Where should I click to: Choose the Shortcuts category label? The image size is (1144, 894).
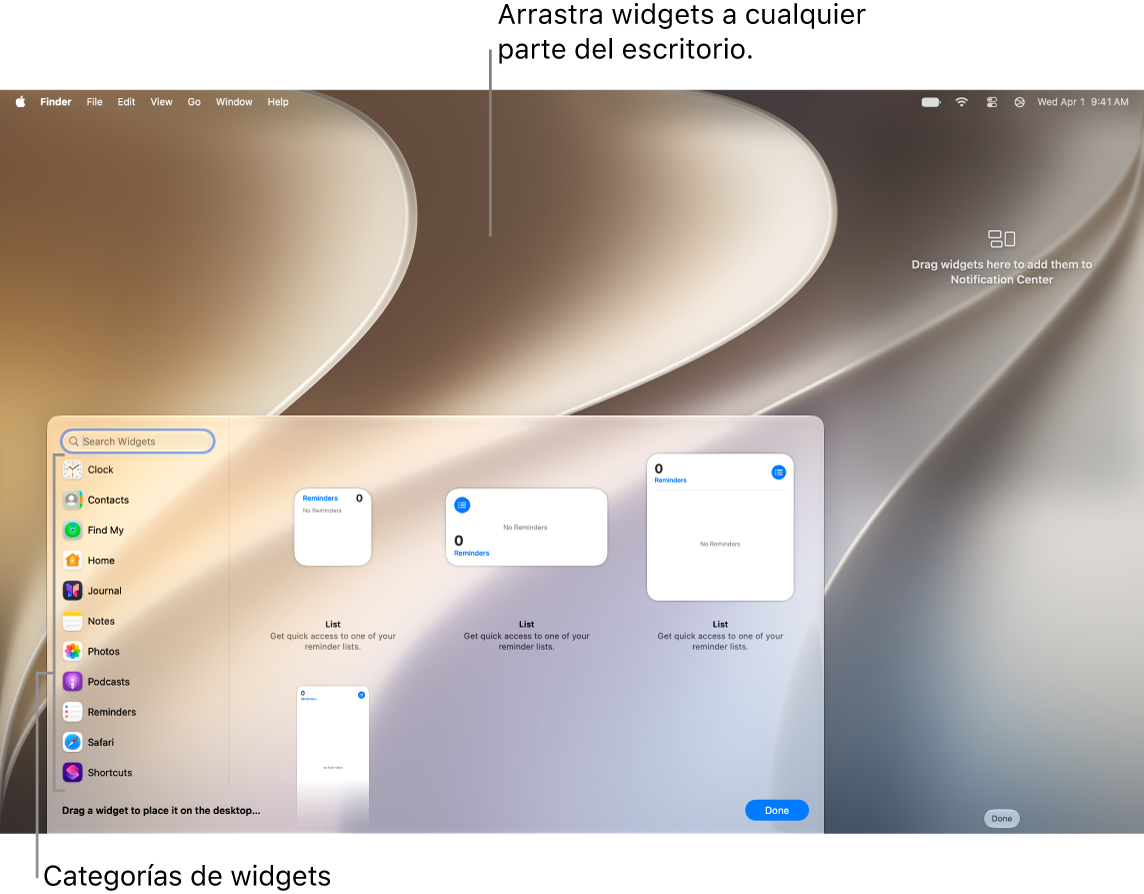click(109, 773)
